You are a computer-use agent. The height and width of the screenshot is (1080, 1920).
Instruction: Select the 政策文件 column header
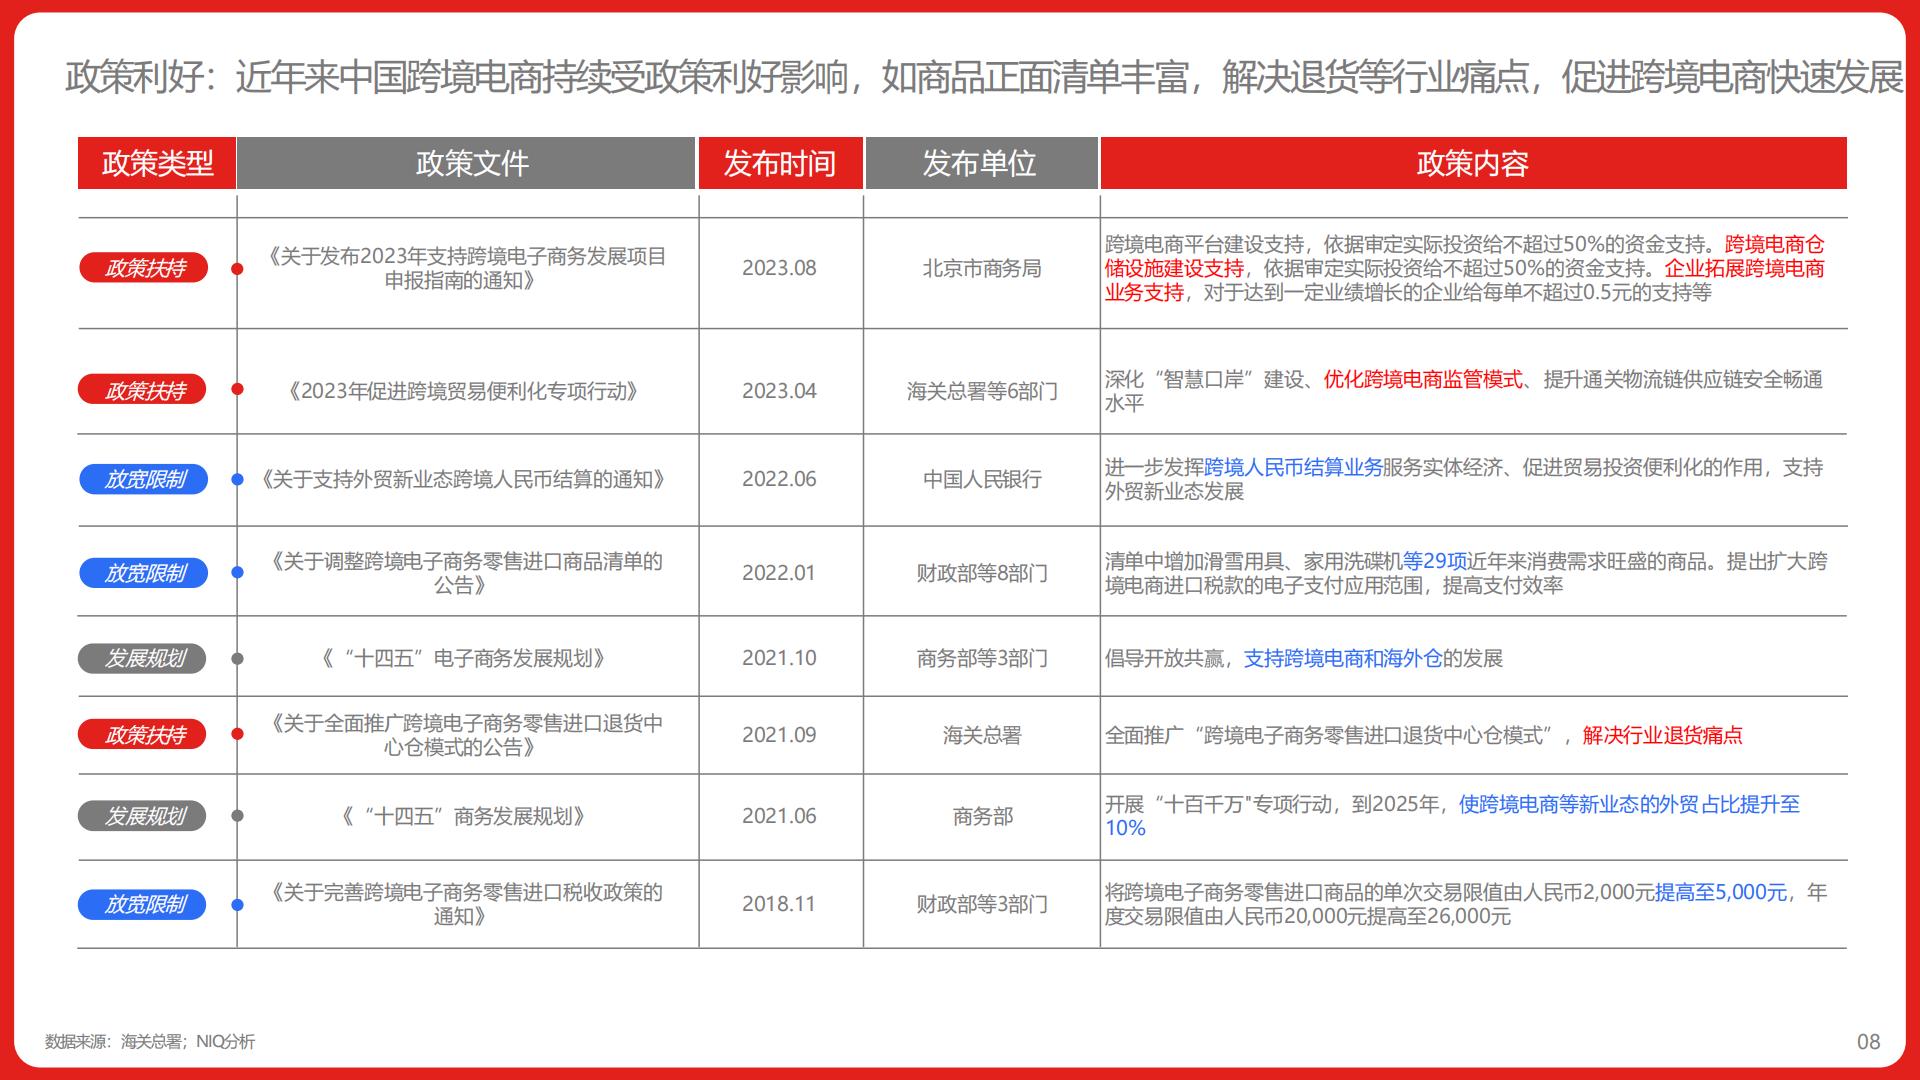pyautogui.click(x=466, y=163)
